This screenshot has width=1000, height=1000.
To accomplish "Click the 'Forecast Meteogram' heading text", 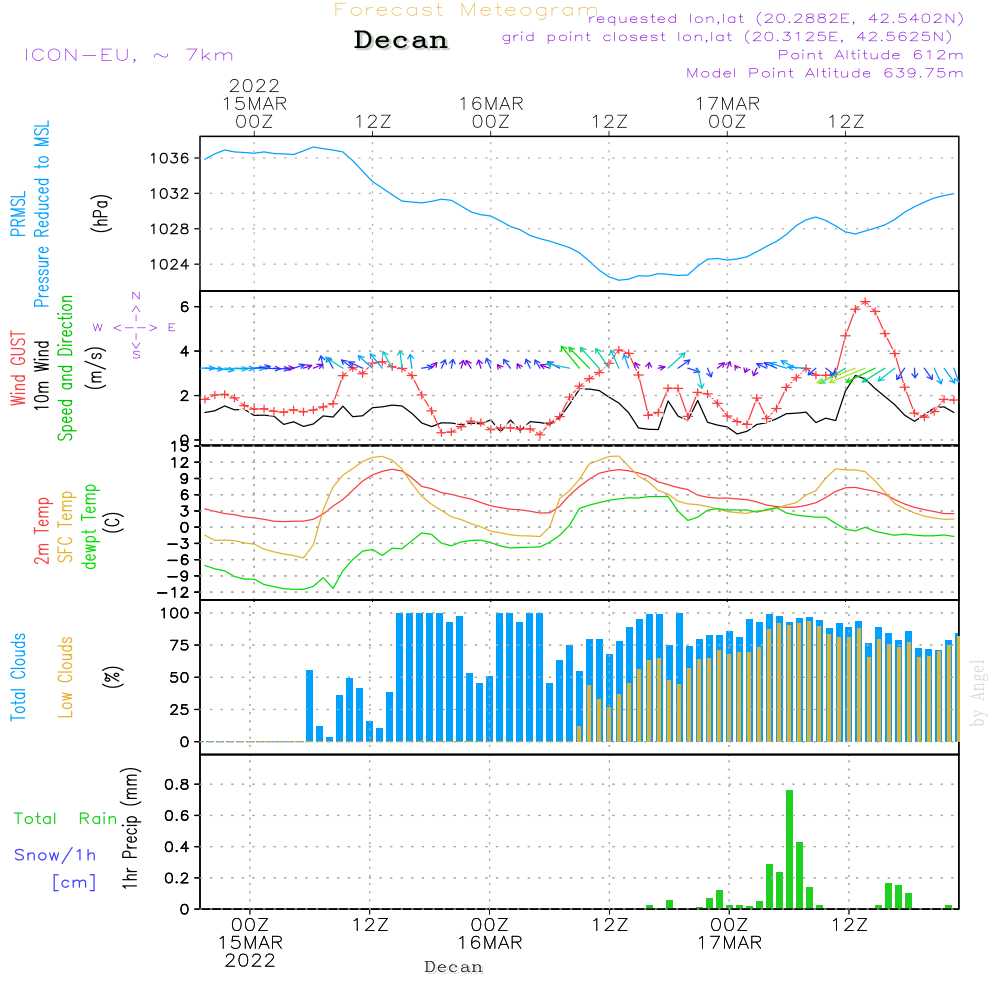I will (x=466, y=10).
